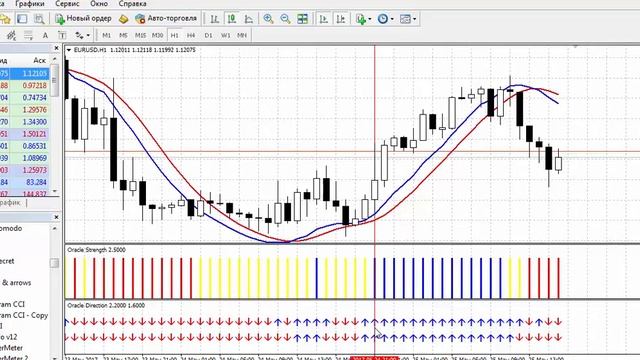This screenshot has height=360, width=640.
Task: Open the Strategy Tester magnifier icon
Action: pos(39,19)
